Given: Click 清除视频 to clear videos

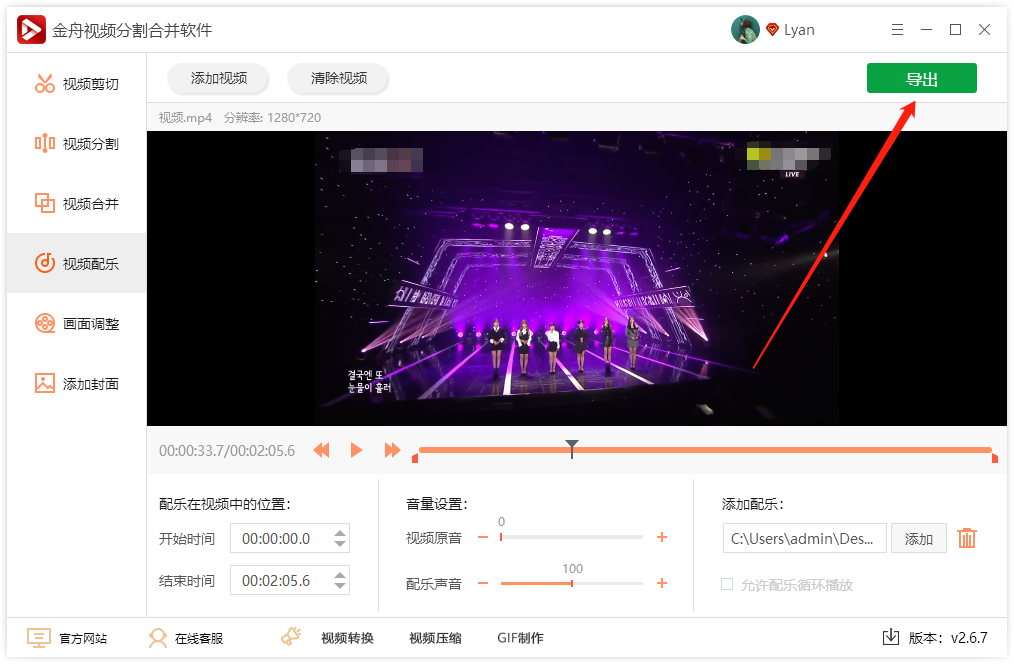Looking at the screenshot, I should (338, 78).
